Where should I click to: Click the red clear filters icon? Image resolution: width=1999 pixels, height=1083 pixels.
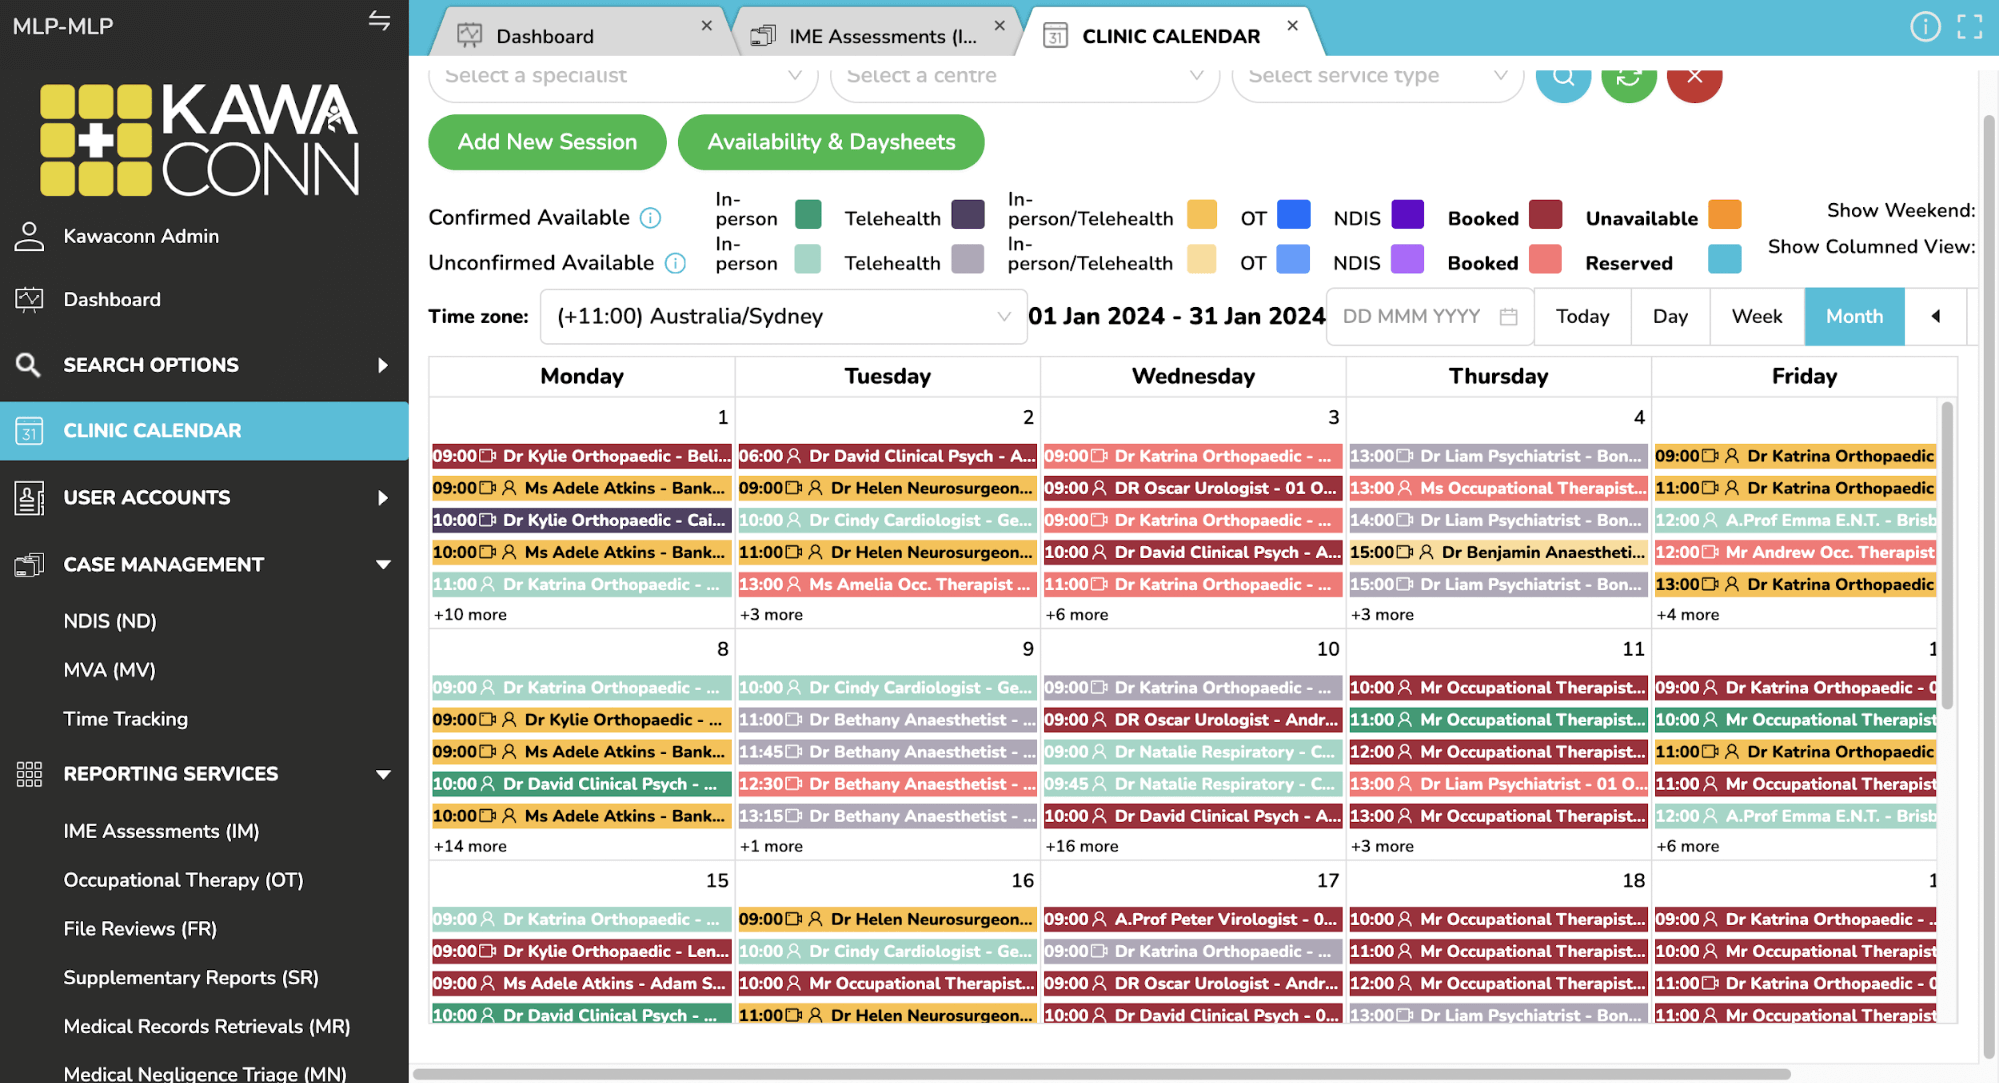tap(1695, 77)
